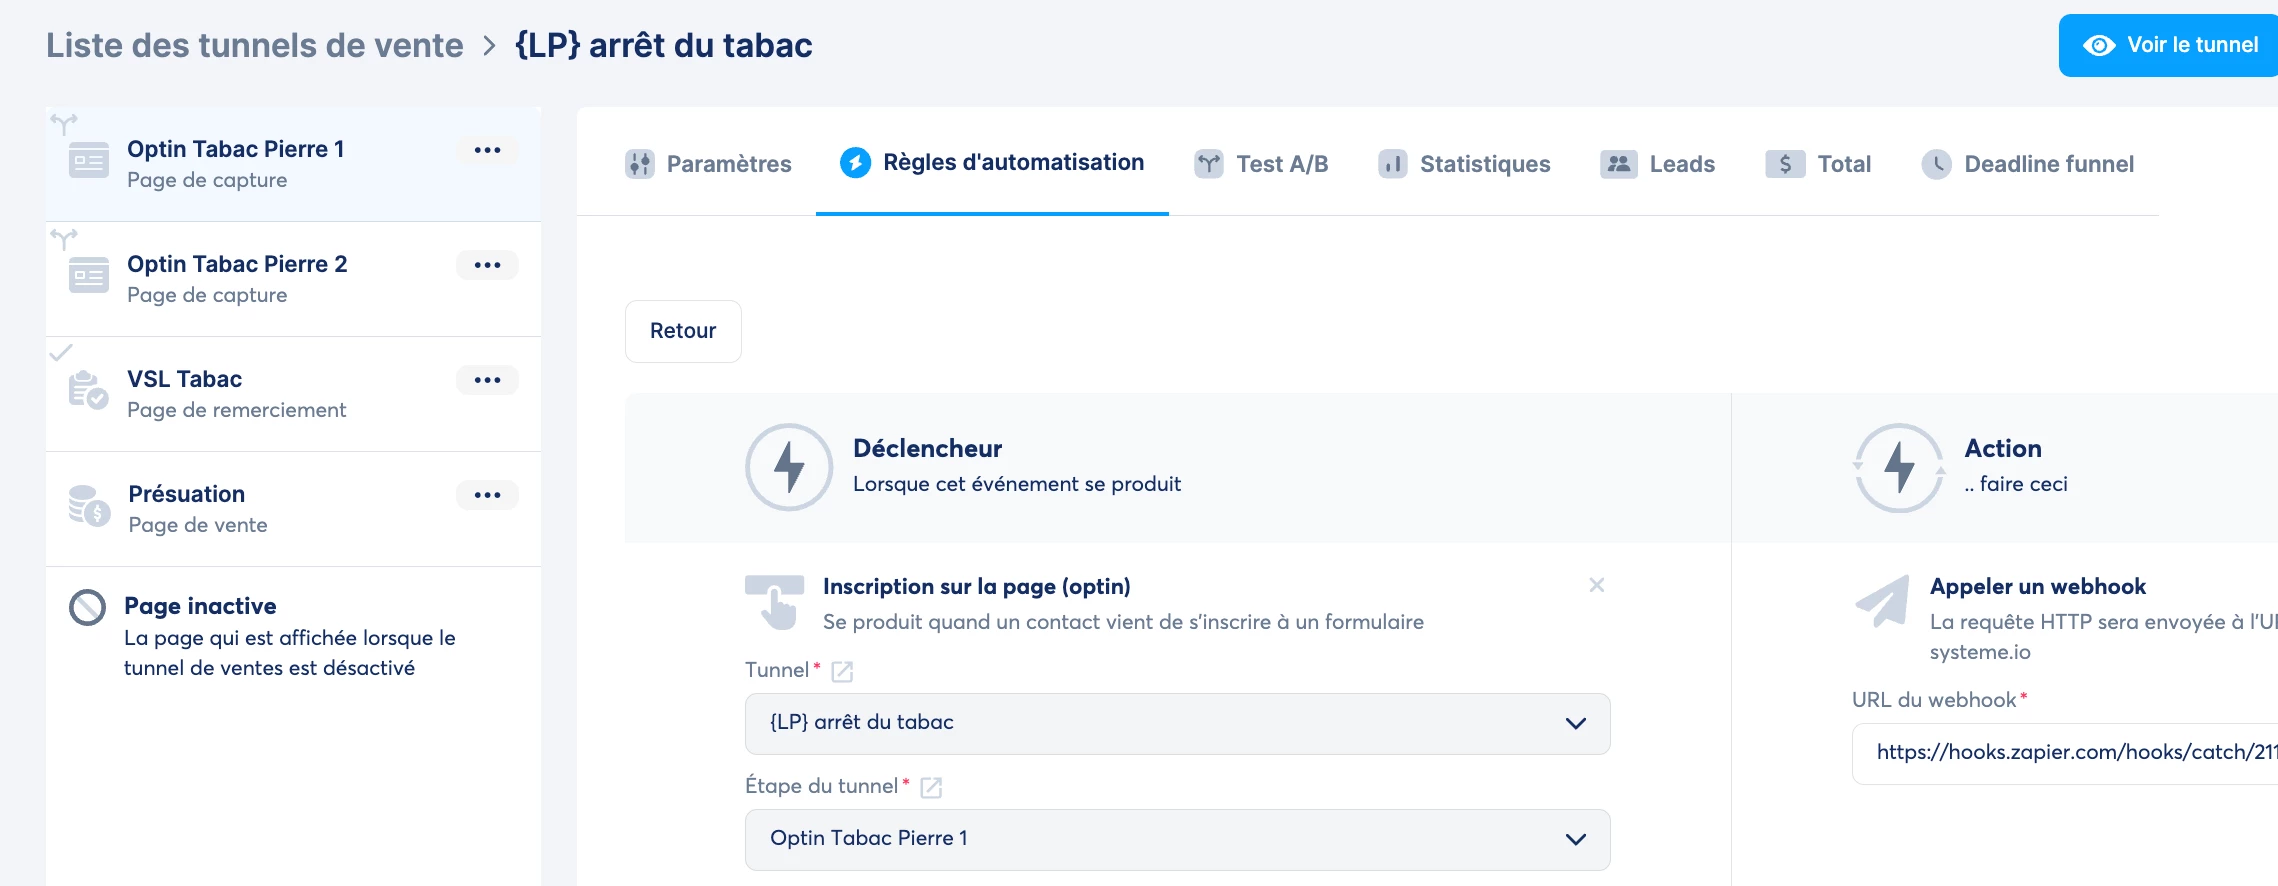Click the Paramètres sliders icon
Viewport: 2278px width, 886px height.
click(640, 164)
